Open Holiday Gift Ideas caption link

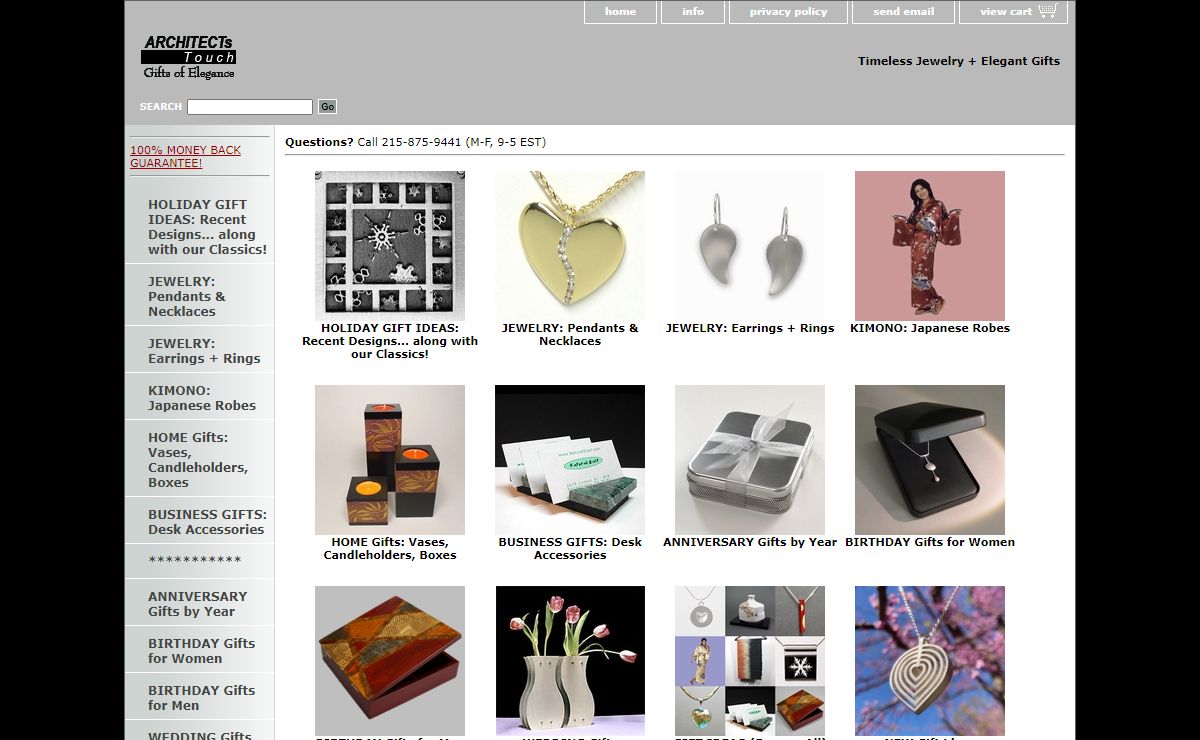click(x=390, y=341)
